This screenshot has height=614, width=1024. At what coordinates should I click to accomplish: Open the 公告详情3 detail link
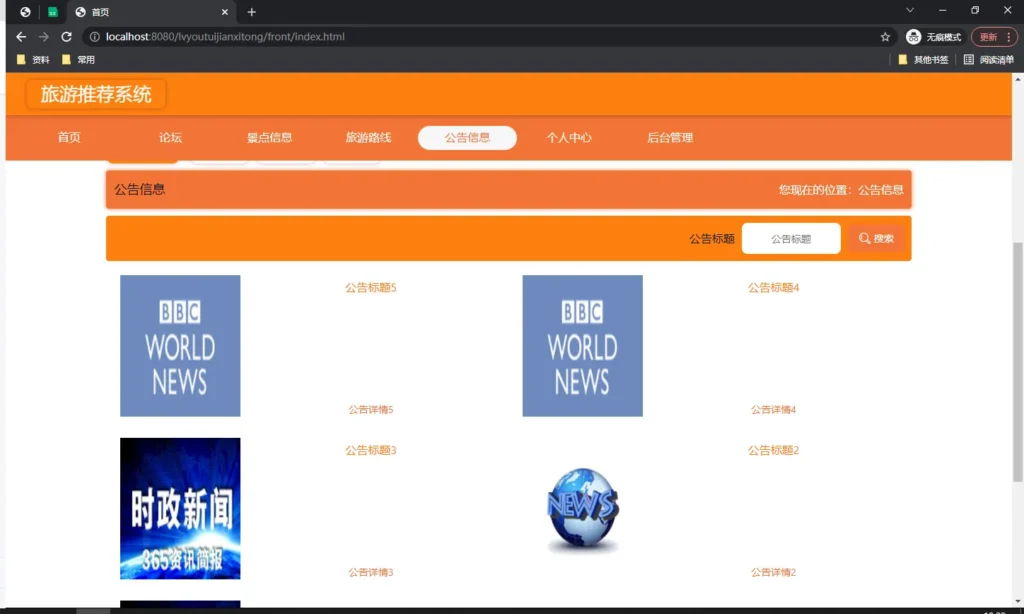coord(370,572)
